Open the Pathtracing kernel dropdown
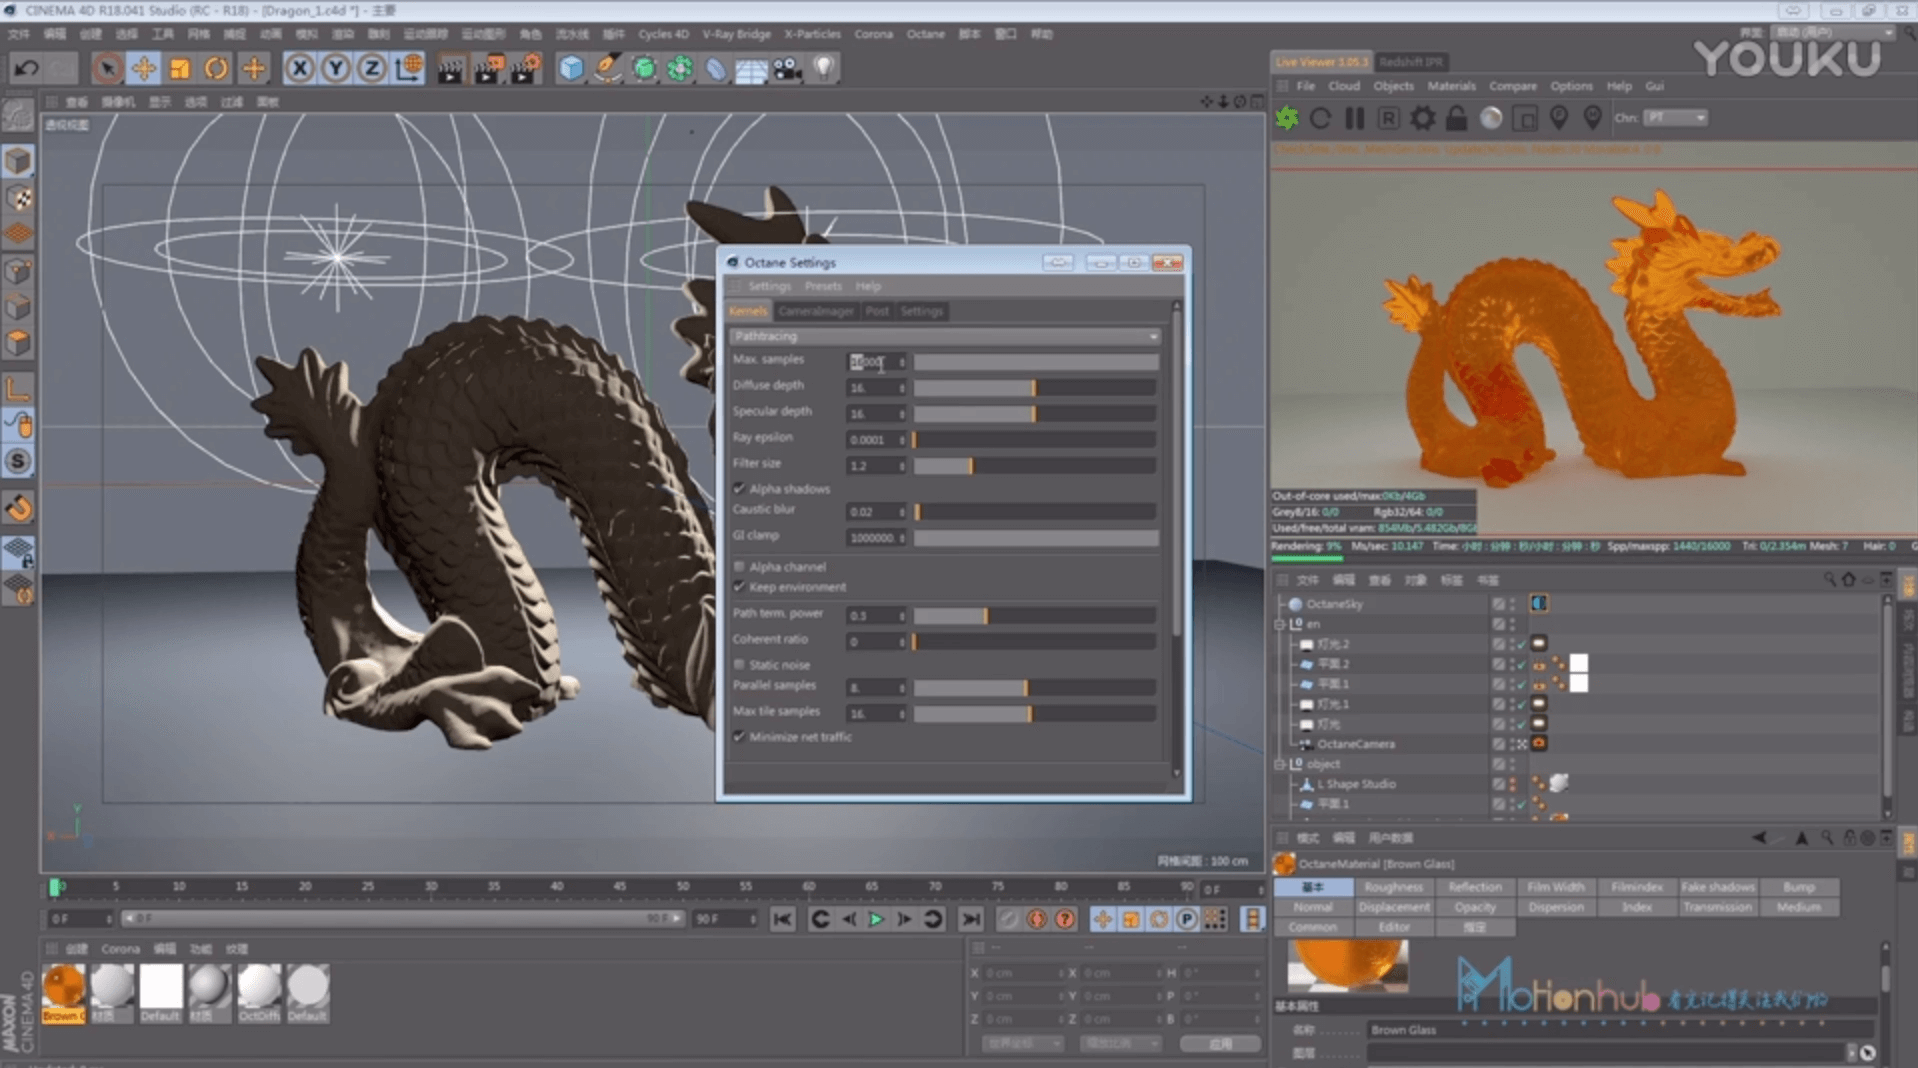This screenshot has height=1068, width=1918. tap(945, 336)
